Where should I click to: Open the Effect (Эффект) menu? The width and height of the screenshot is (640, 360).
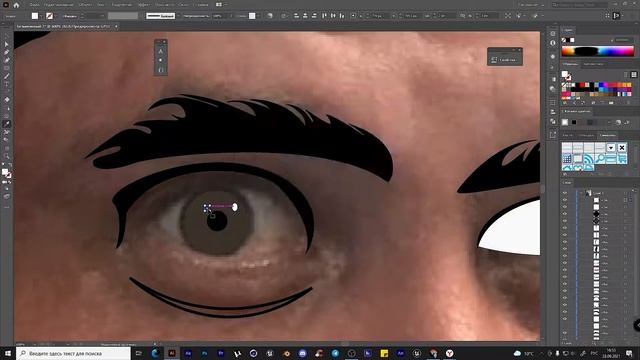coord(144,5)
